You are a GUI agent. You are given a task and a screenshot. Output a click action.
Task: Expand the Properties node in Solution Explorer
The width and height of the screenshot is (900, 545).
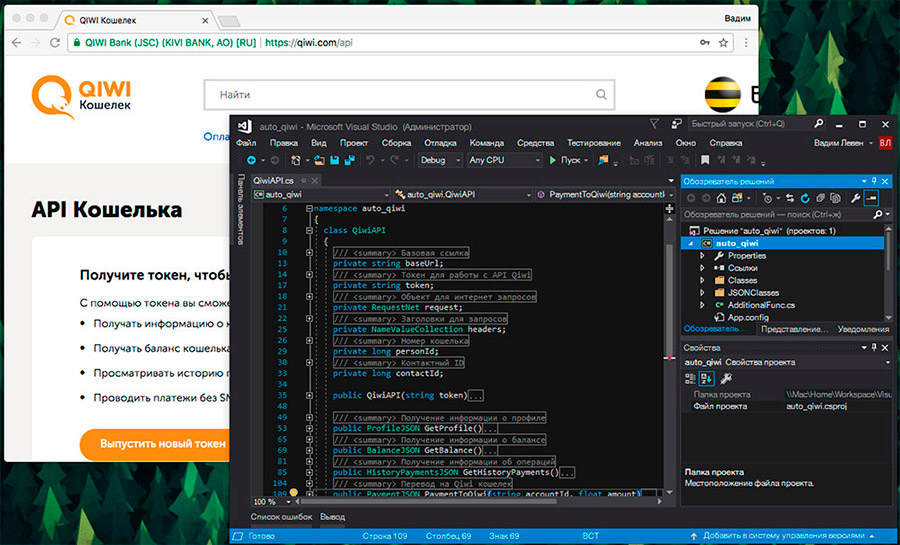tap(702, 256)
